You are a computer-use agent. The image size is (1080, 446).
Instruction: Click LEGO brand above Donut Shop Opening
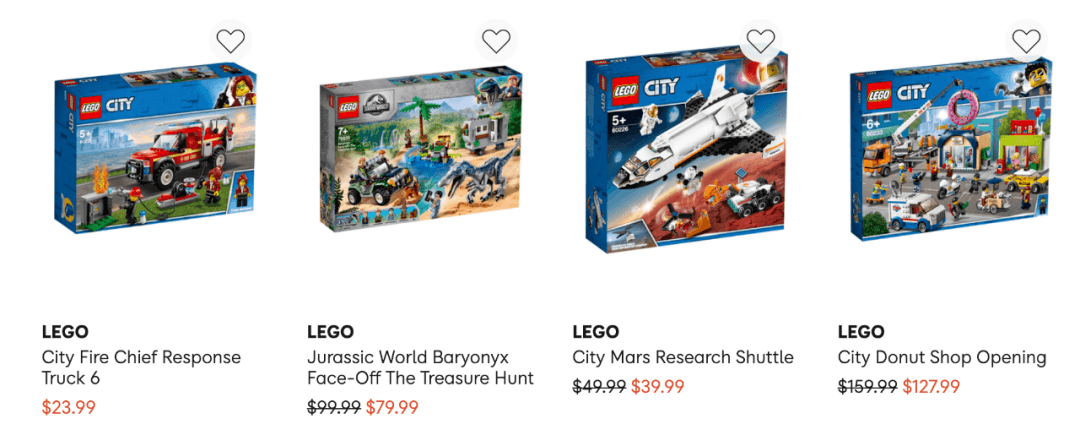(860, 332)
